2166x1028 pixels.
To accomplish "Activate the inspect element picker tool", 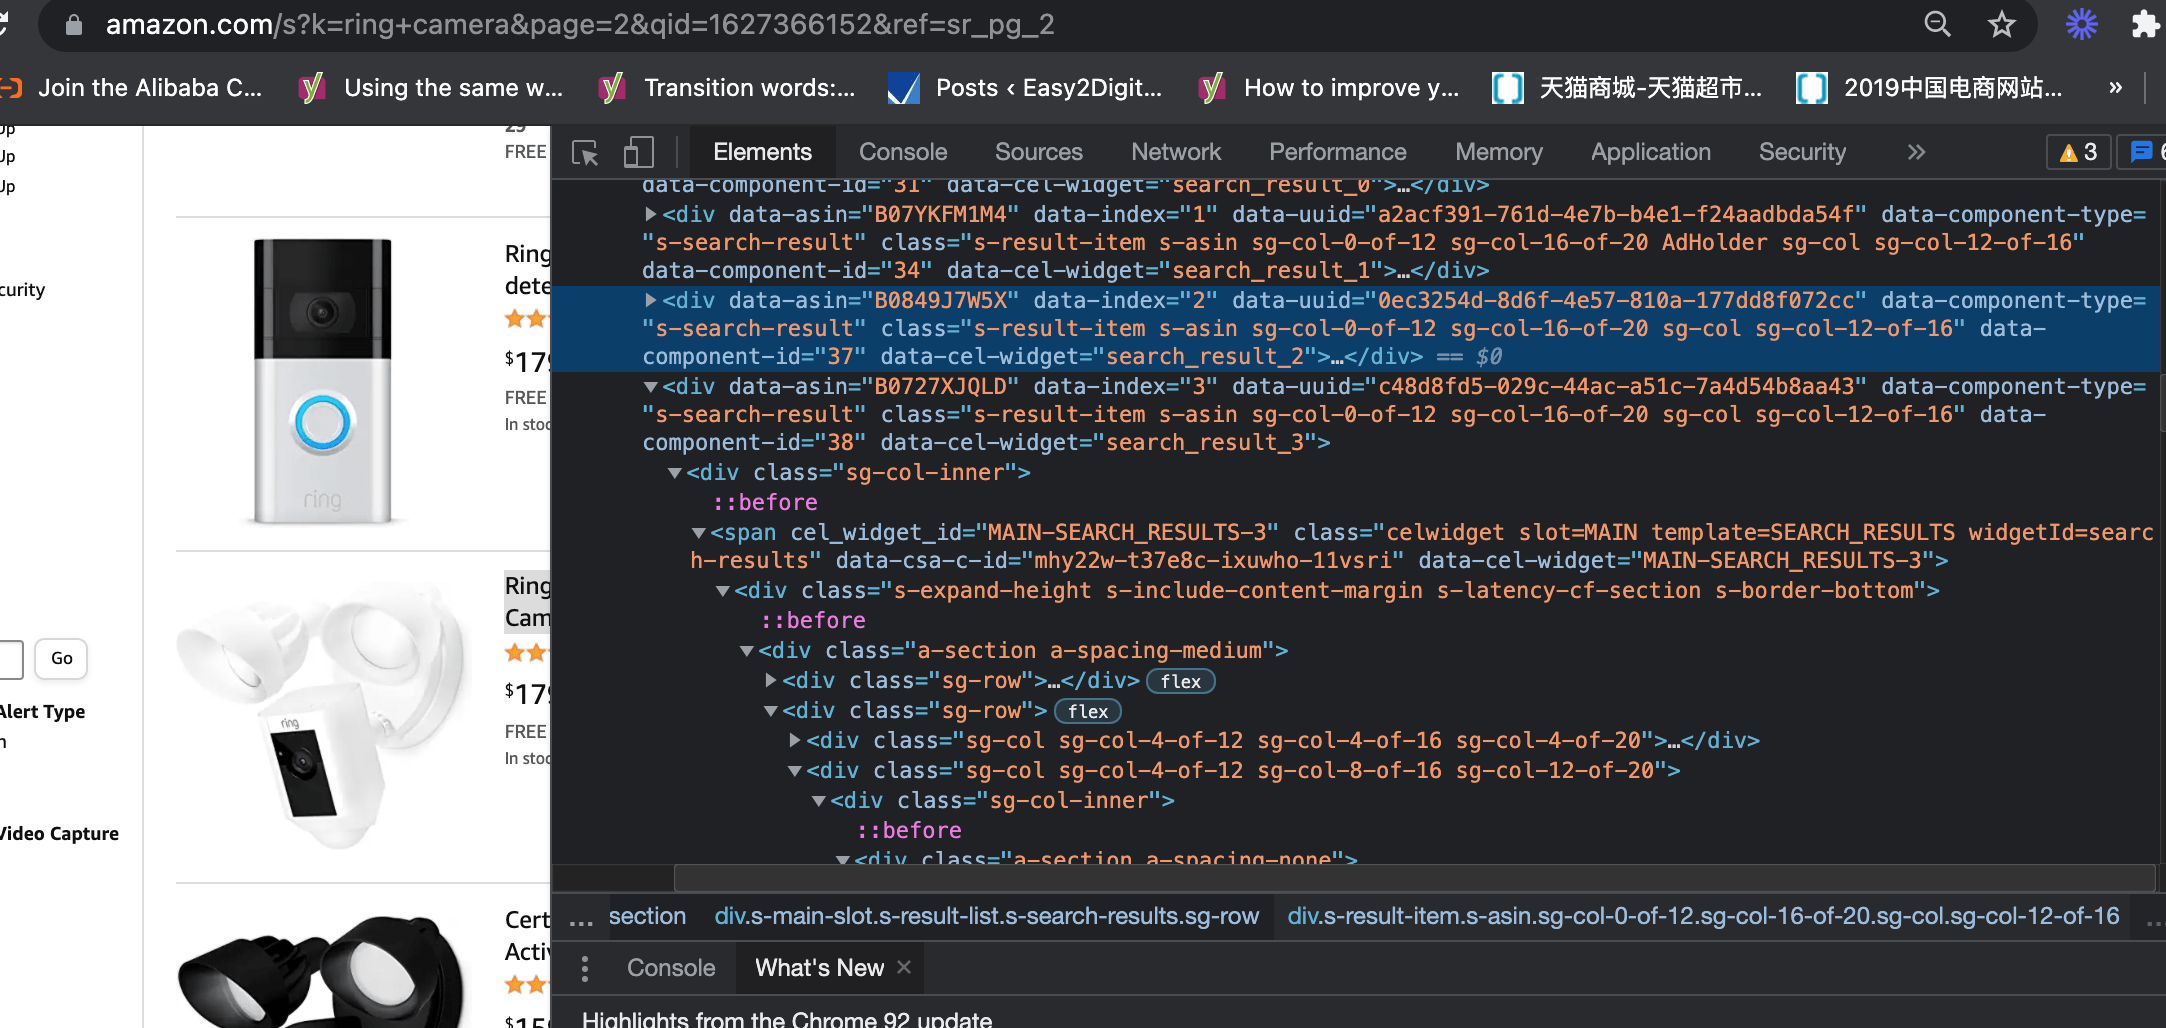I will point(585,152).
